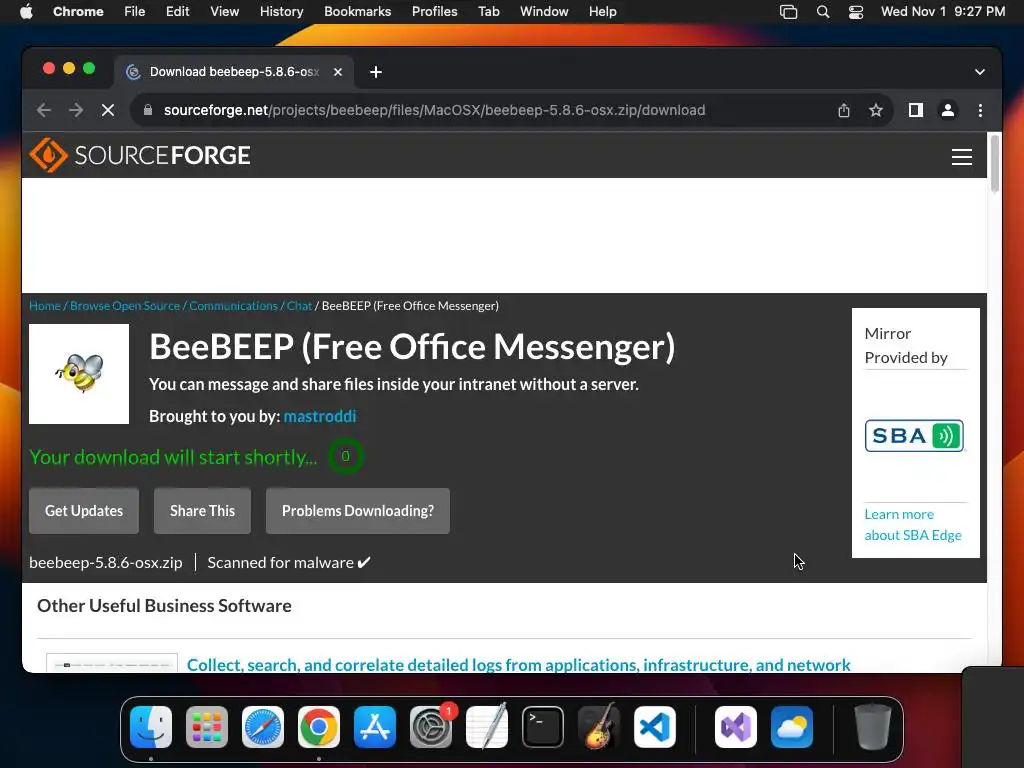The image size is (1024, 768).
Task: Open Visual Studio from the Dock
Action: [x=735, y=727]
